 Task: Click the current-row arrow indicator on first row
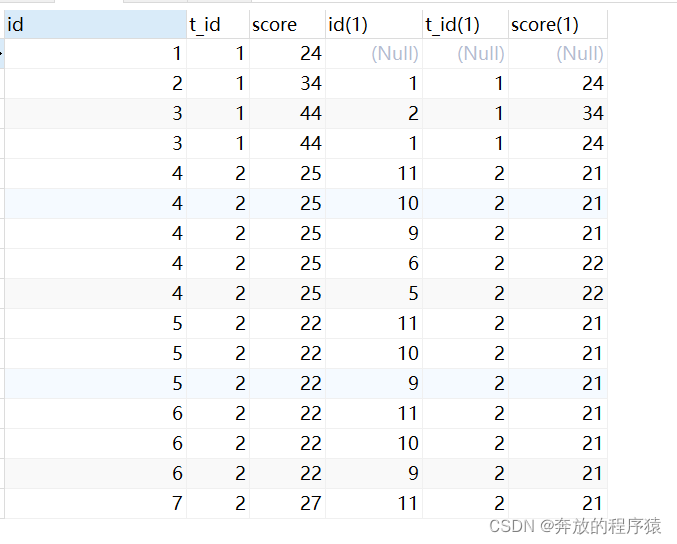point(2,54)
